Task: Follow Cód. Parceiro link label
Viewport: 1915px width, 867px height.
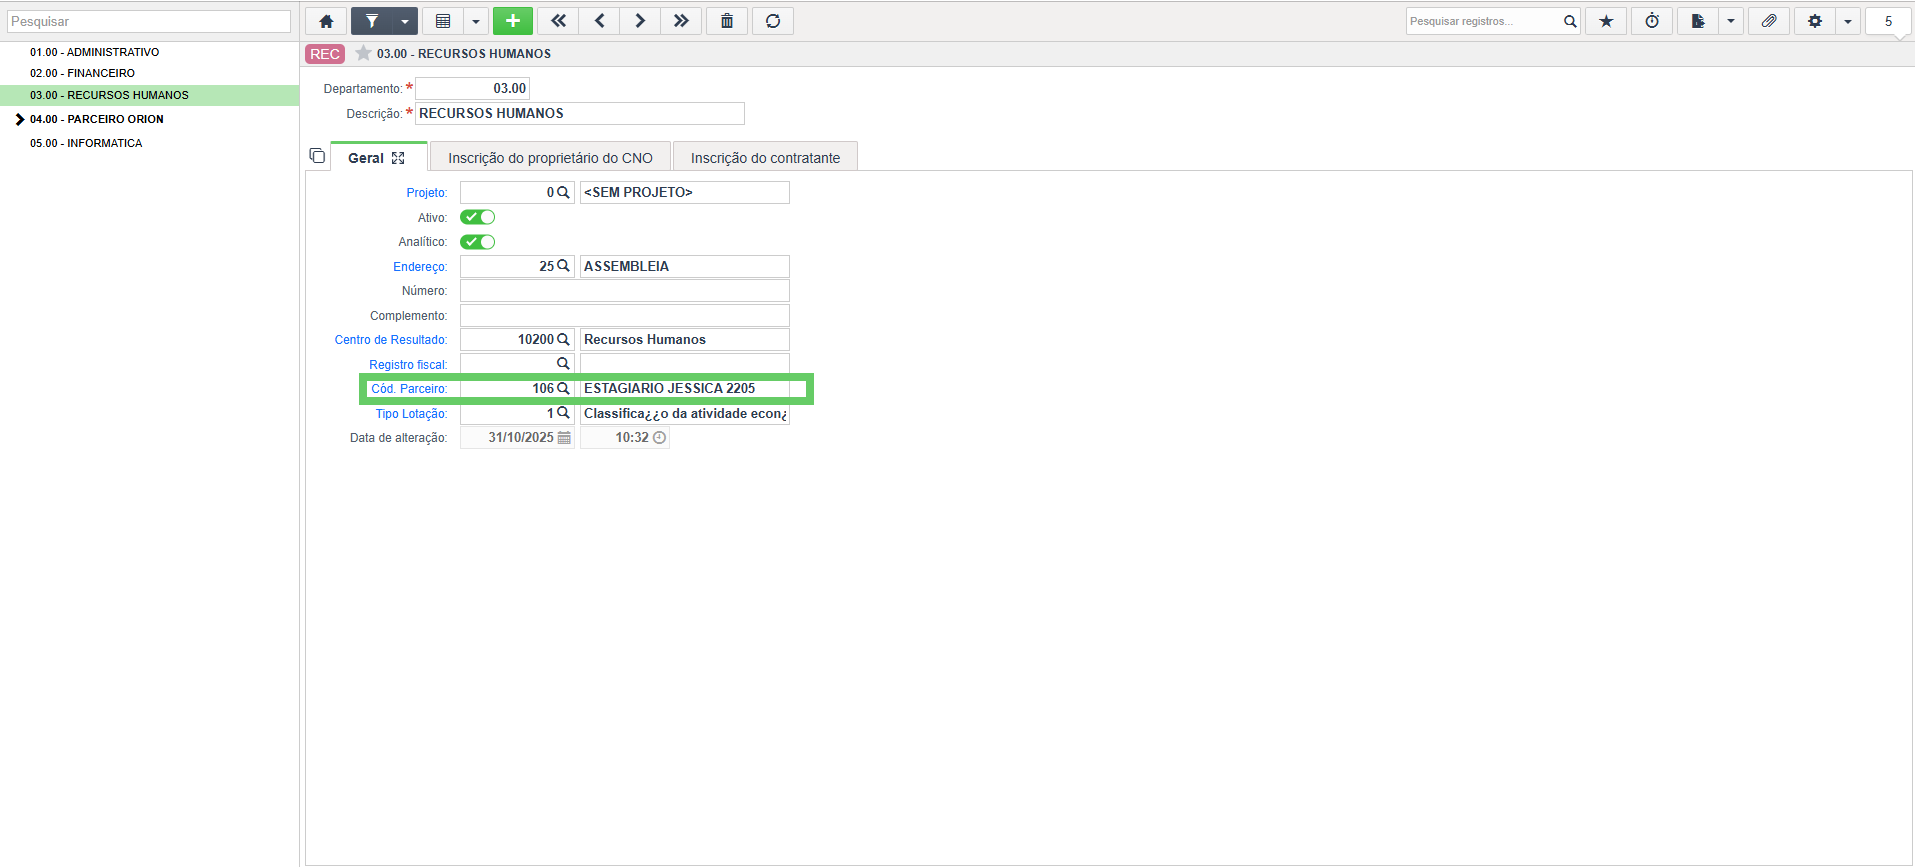Action: (x=409, y=389)
